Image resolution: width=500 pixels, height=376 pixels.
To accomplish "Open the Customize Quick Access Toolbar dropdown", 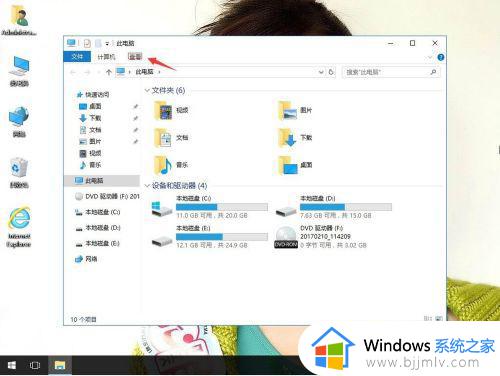I will pyautogui.click(x=107, y=44).
